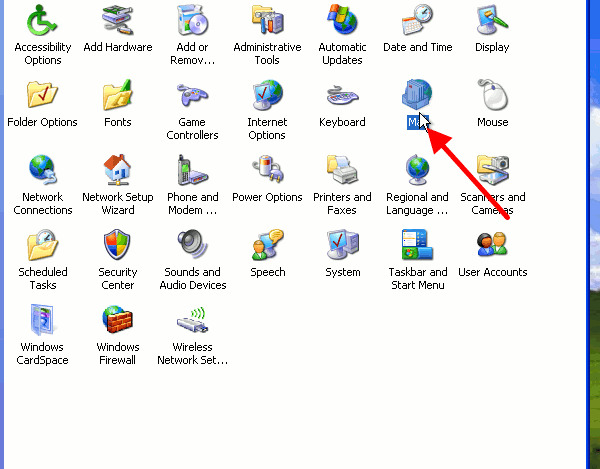Screen dimensions: 600x469
Task: Open the Game Controllers icon
Action: 192,94
